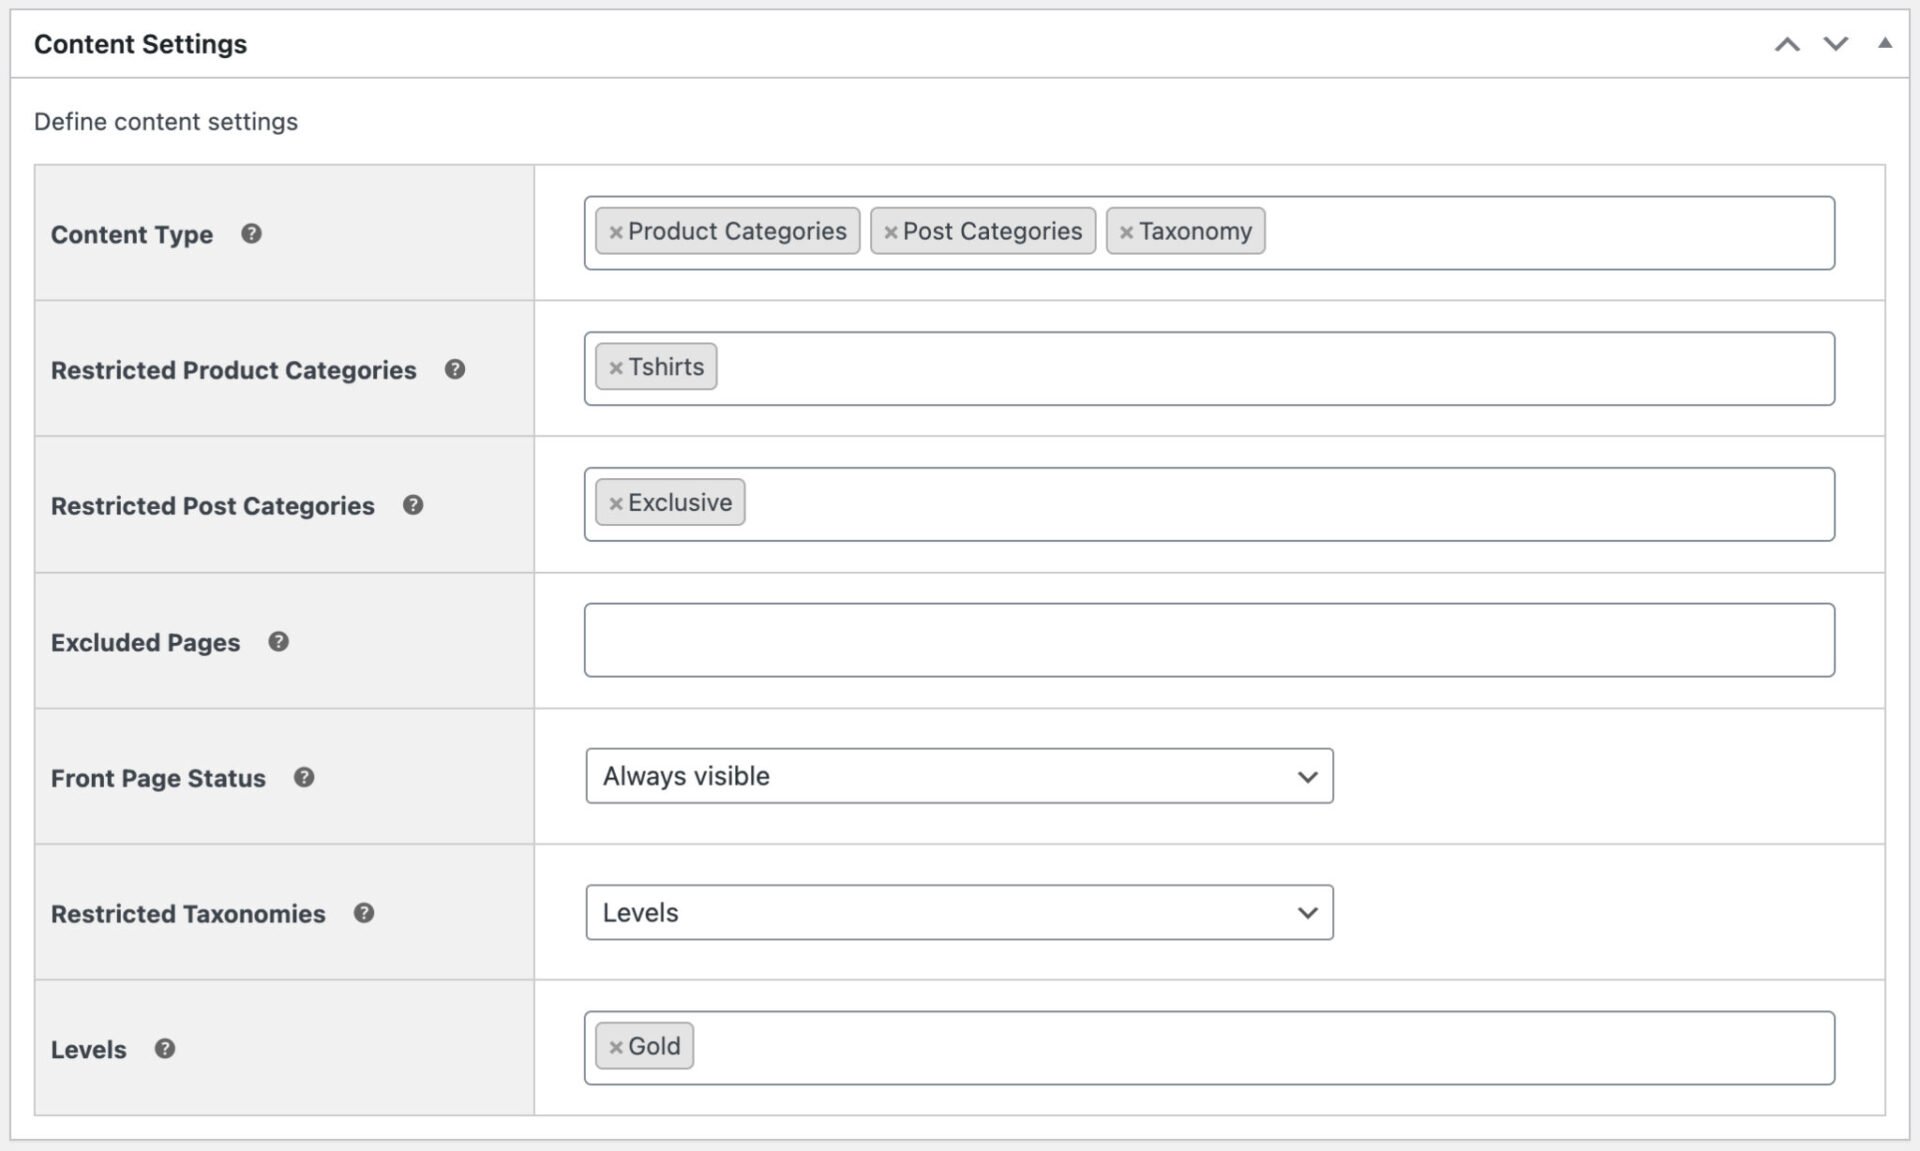Viewport: 1920px width, 1151px height.
Task: Open help tooltip for Restricted Post Categories
Action: pyautogui.click(x=413, y=505)
